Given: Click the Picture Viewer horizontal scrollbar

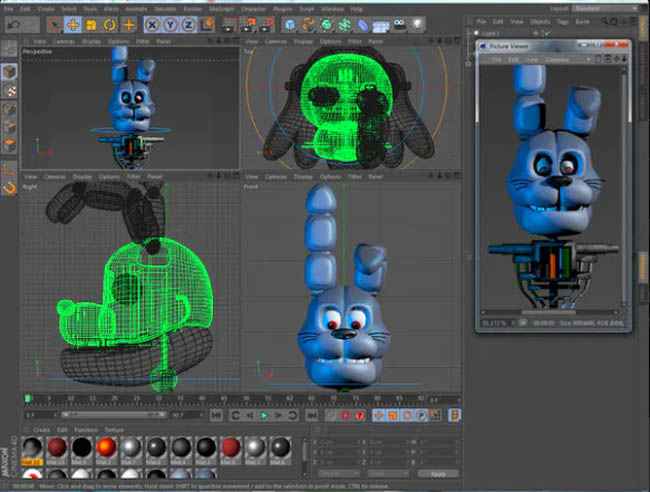Looking at the screenshot, I should pyautogui.click(x=549, y=313).
